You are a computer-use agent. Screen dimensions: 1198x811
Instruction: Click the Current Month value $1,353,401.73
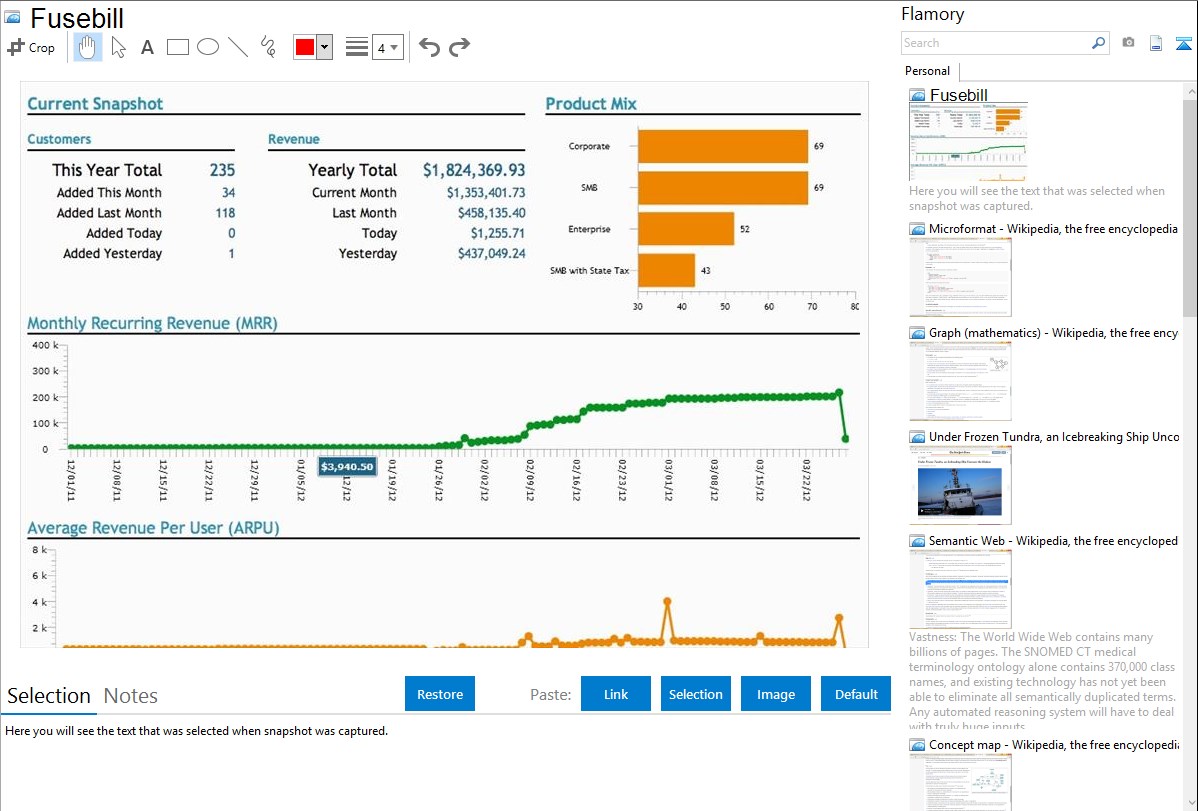pyautogui.click(x=486, y=193)
